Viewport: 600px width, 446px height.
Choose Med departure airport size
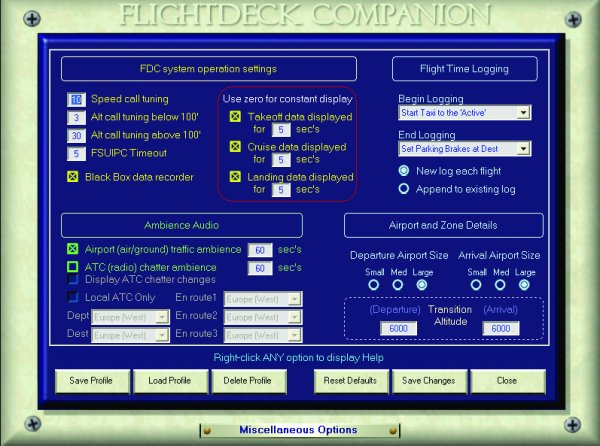click(398, 285)
